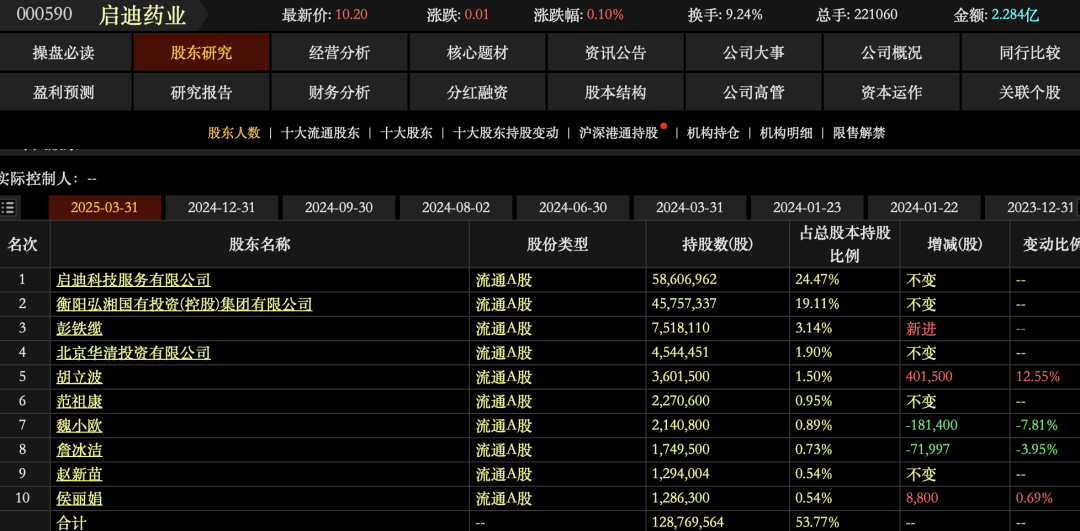Jump to 十大股东持股变动 section

coord(506,133)
